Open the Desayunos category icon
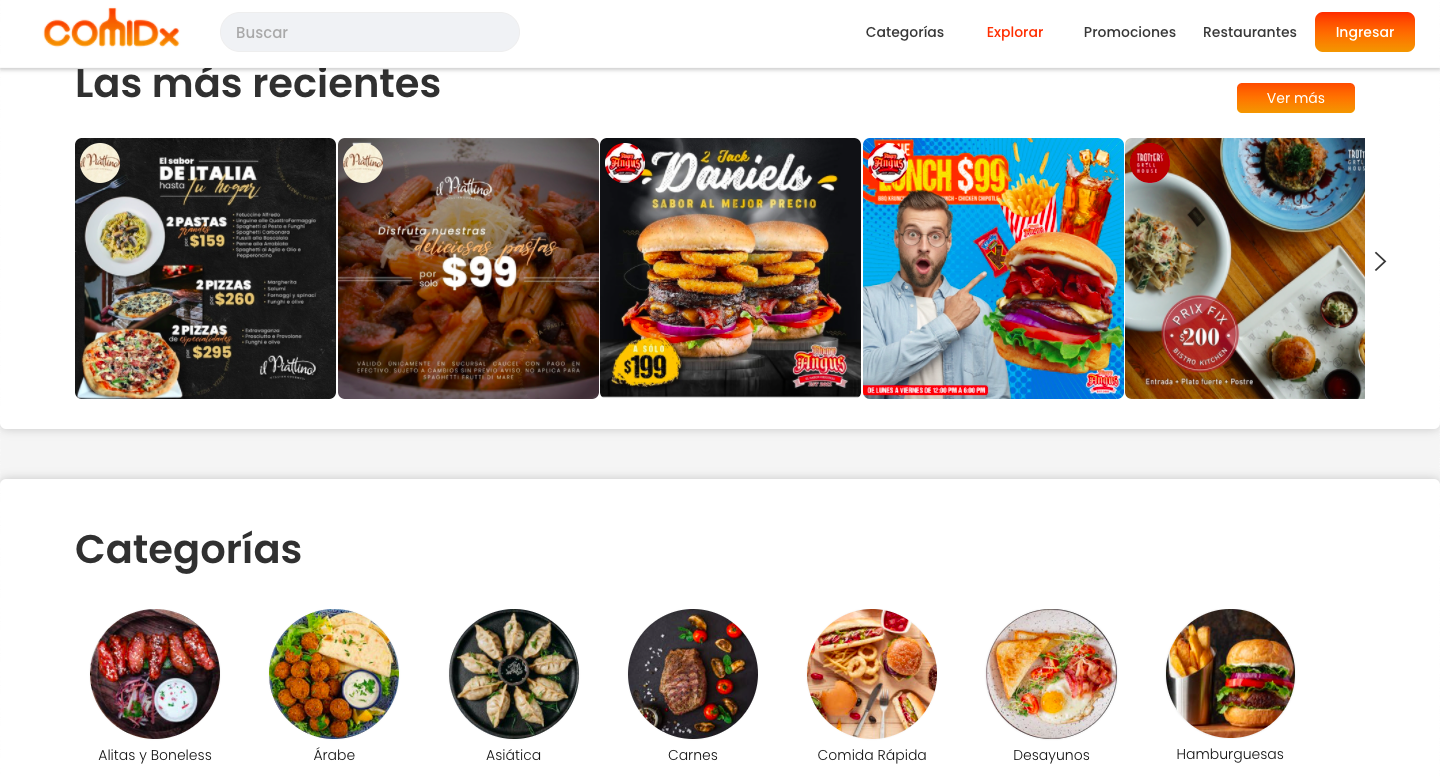Image resolution: width=1440 pixels, height=776 pixels. point(1051,674)
